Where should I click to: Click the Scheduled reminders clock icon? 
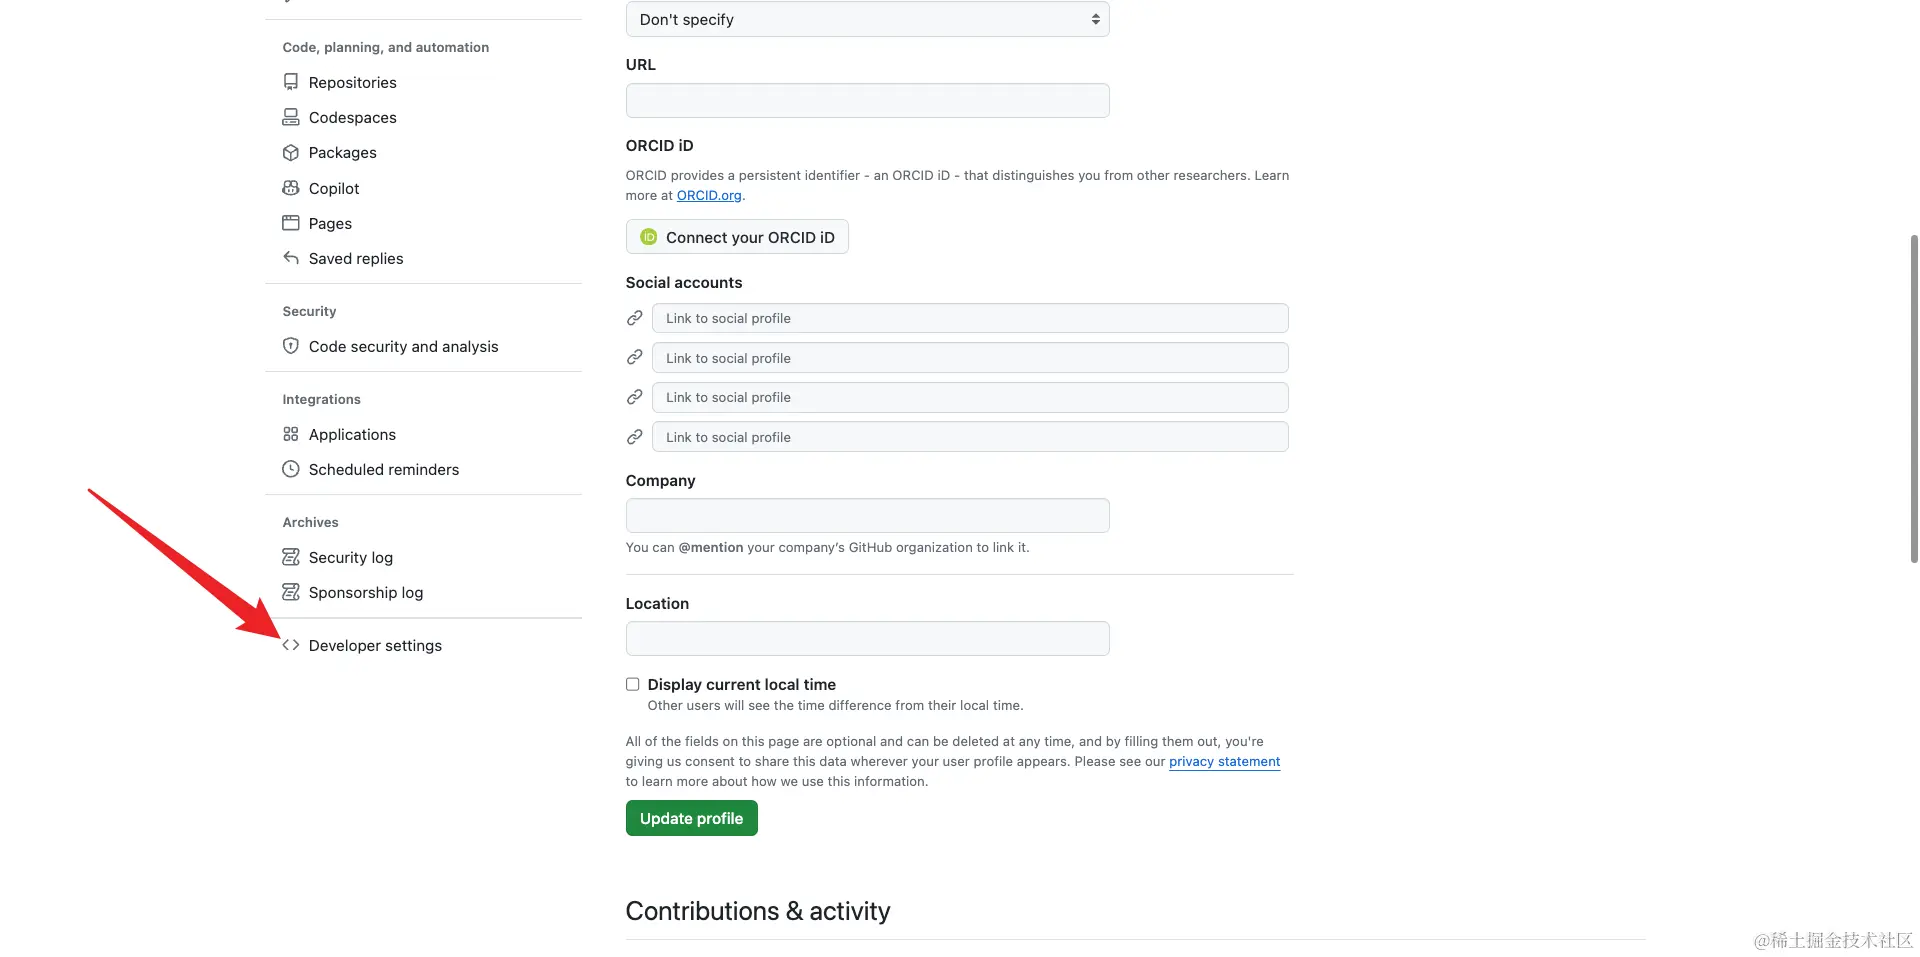[x=291, y=469]
